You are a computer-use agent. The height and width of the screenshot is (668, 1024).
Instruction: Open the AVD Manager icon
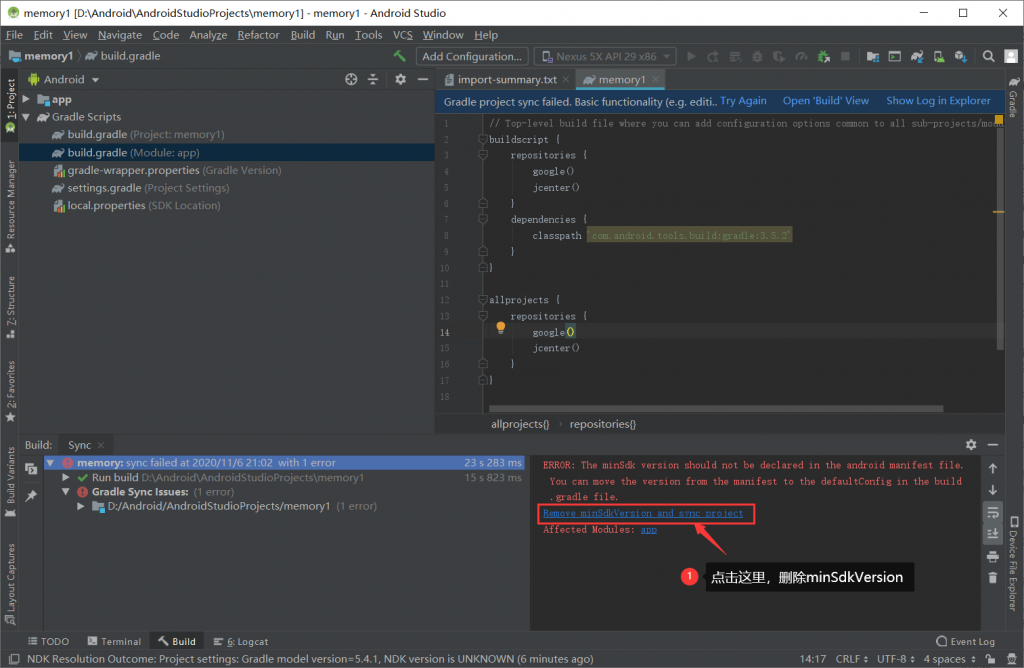click(x=938, y=57)
